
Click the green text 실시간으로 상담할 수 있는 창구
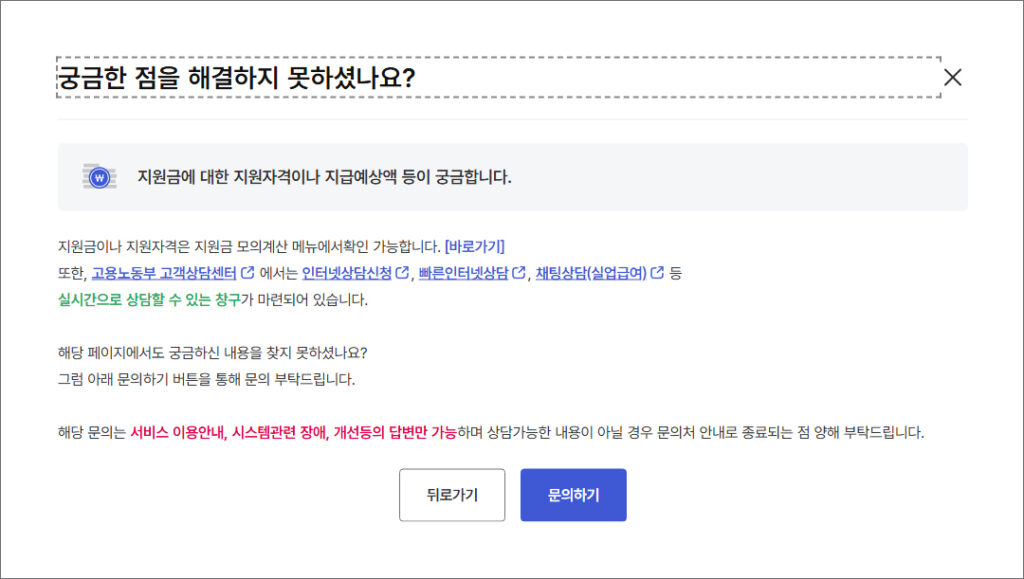click(148, 299)
